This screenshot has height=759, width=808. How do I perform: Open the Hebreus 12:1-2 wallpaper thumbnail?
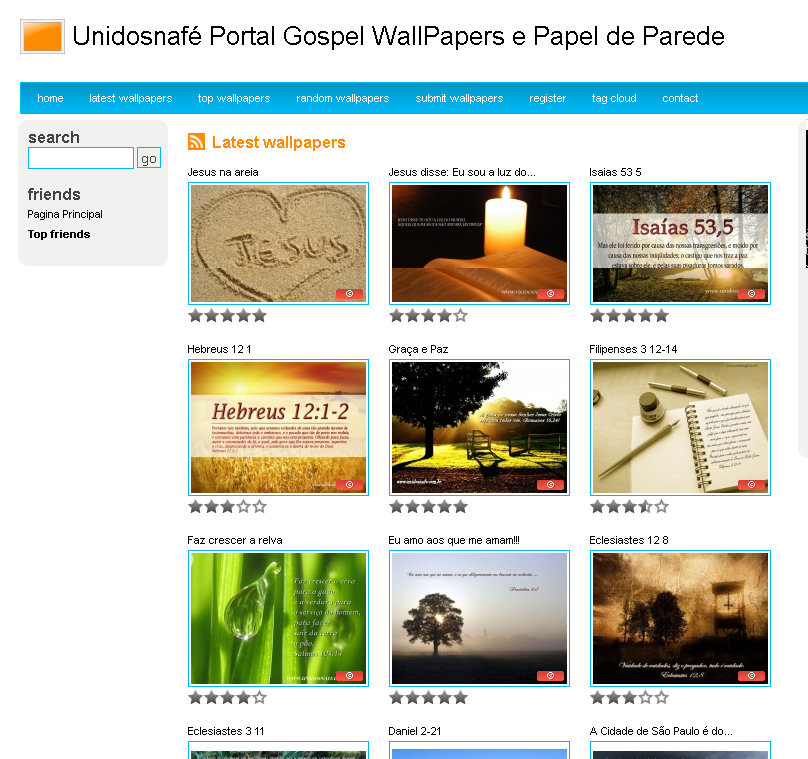tap(278, 427)
